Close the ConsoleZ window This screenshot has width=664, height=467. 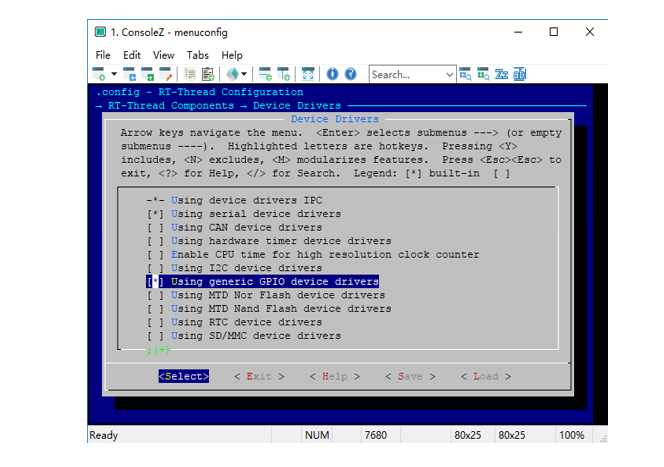(x=589, y=32)
